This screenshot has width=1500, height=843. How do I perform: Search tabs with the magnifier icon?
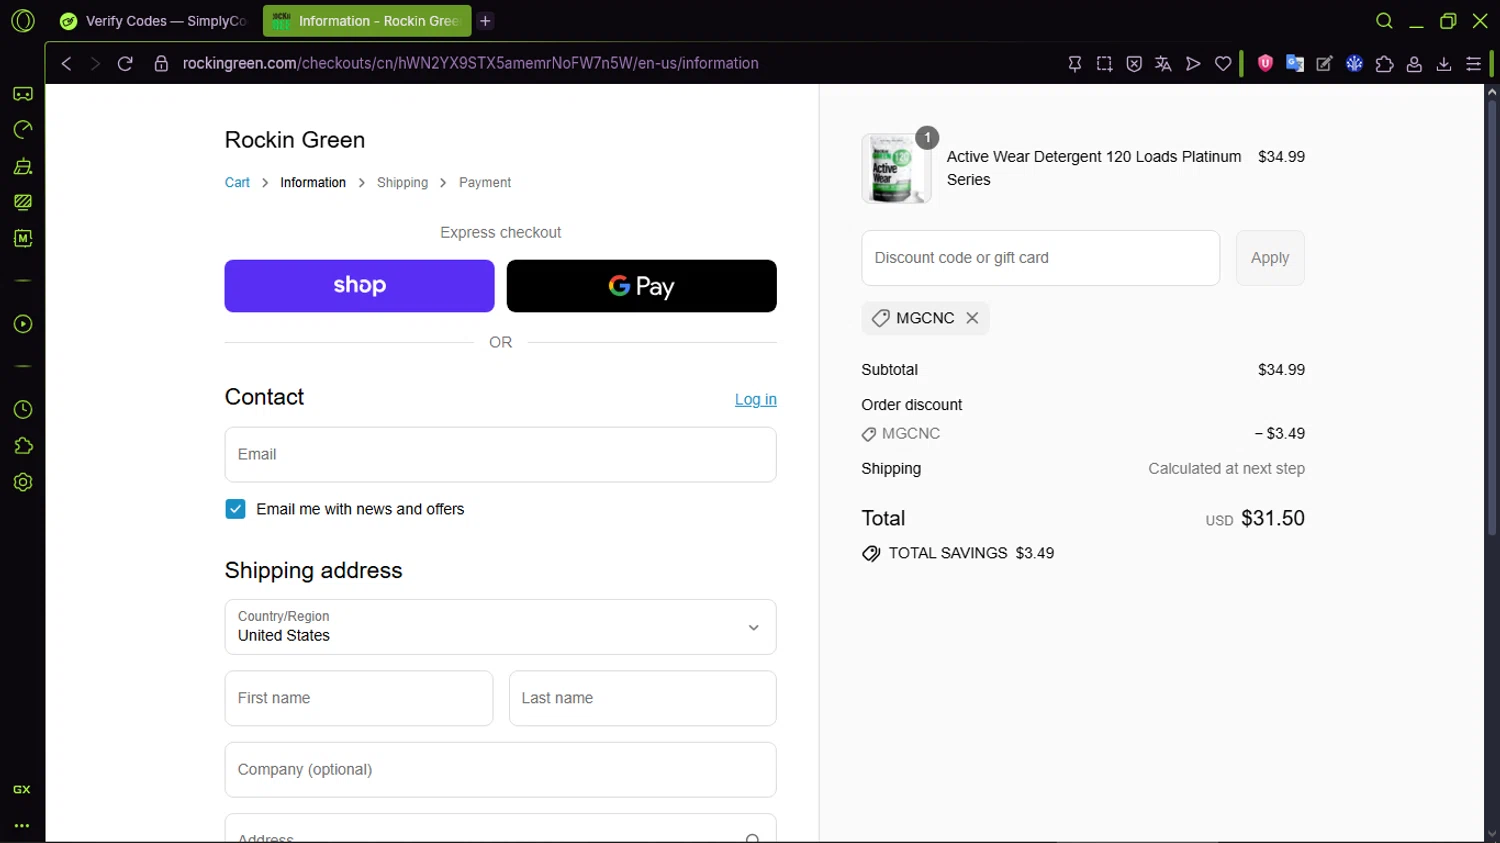(x=1384, y=21)
